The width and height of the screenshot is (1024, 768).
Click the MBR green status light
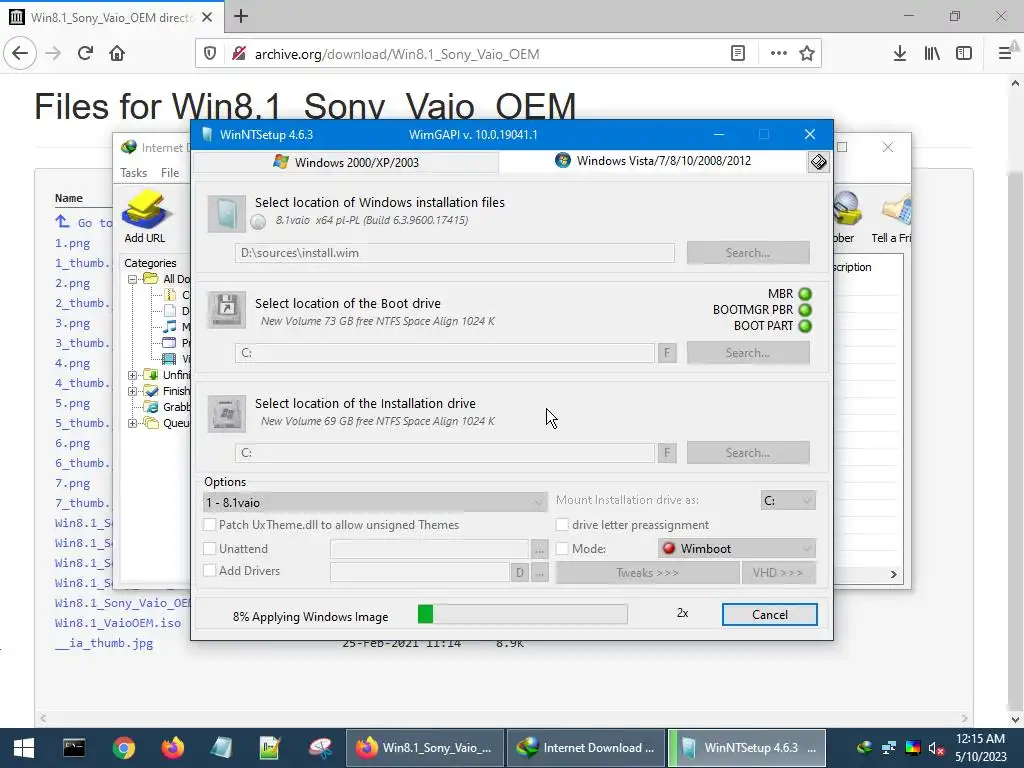805,294
